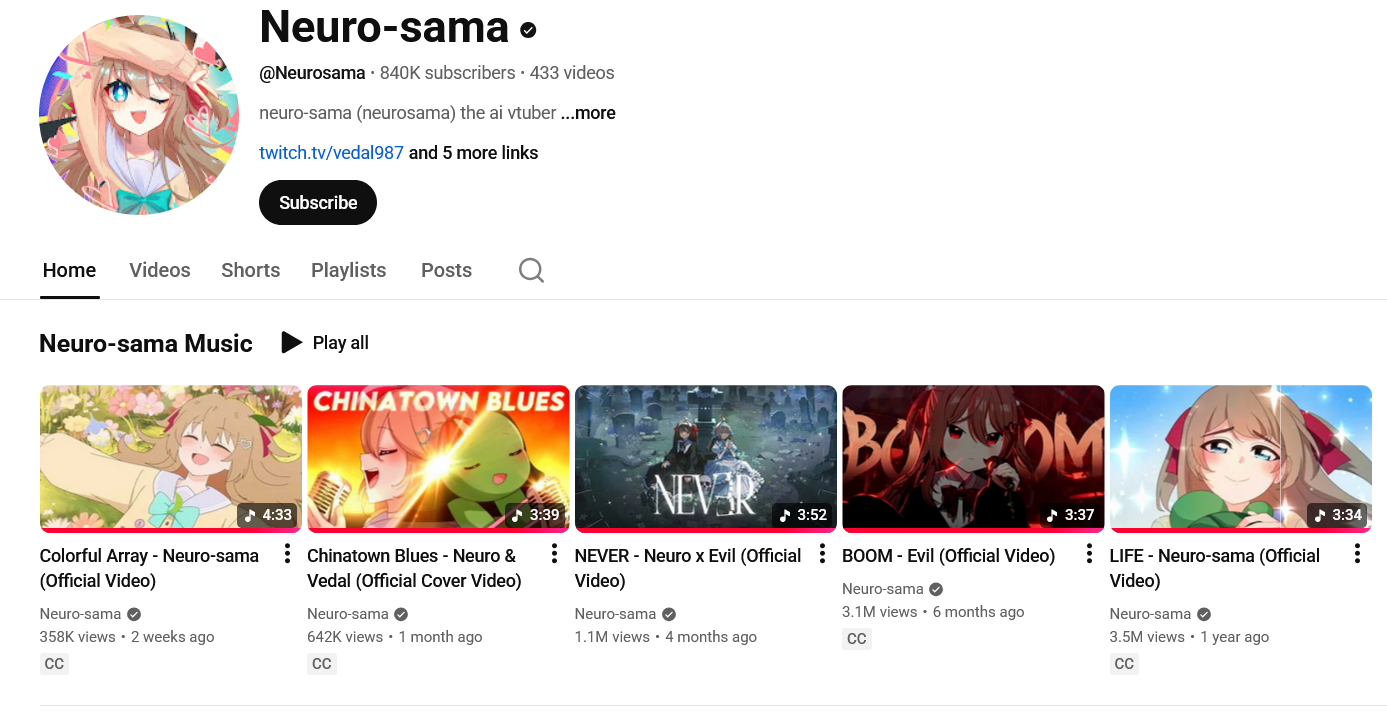1387x712 pixels.
Task: Open the Neuro-sama Music playlist title
Action: click(146, 343)
